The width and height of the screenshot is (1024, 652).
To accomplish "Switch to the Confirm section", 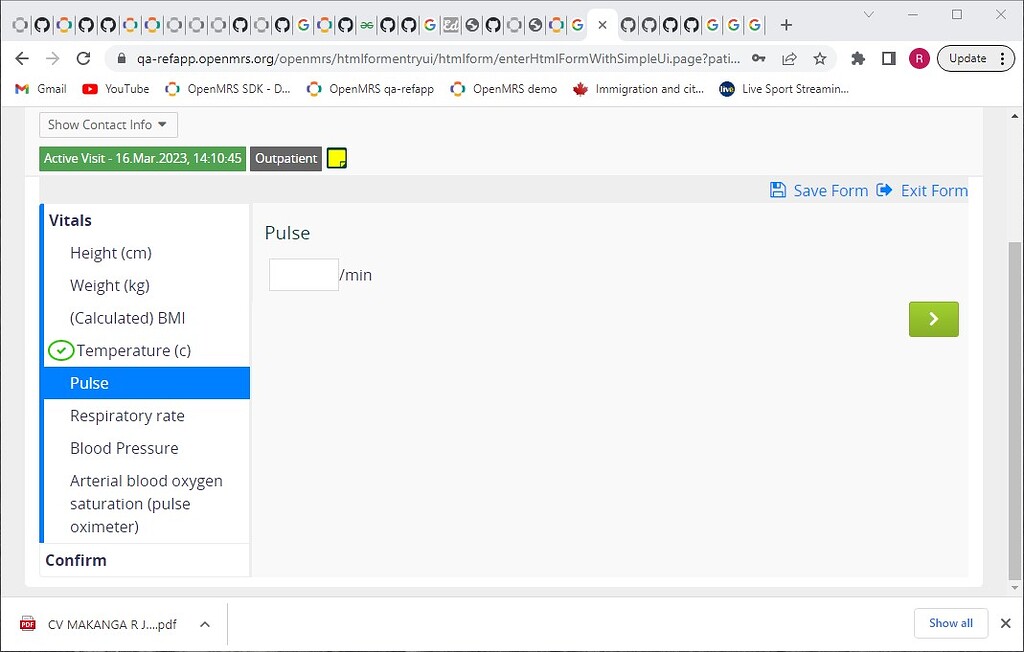I will pos(75,560).
